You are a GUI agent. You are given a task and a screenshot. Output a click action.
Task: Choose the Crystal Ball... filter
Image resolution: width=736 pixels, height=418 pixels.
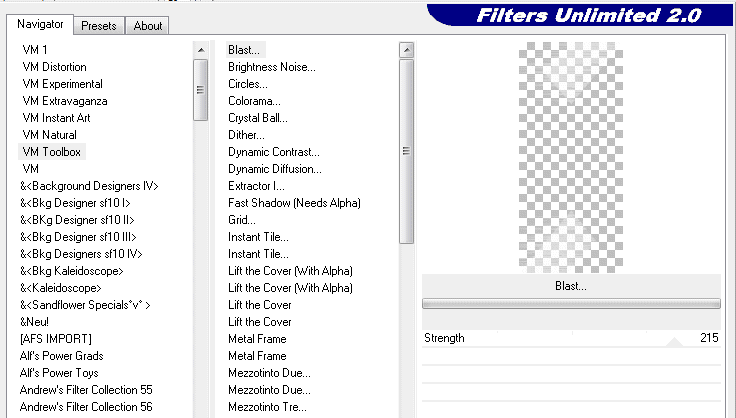pos(258,118)
